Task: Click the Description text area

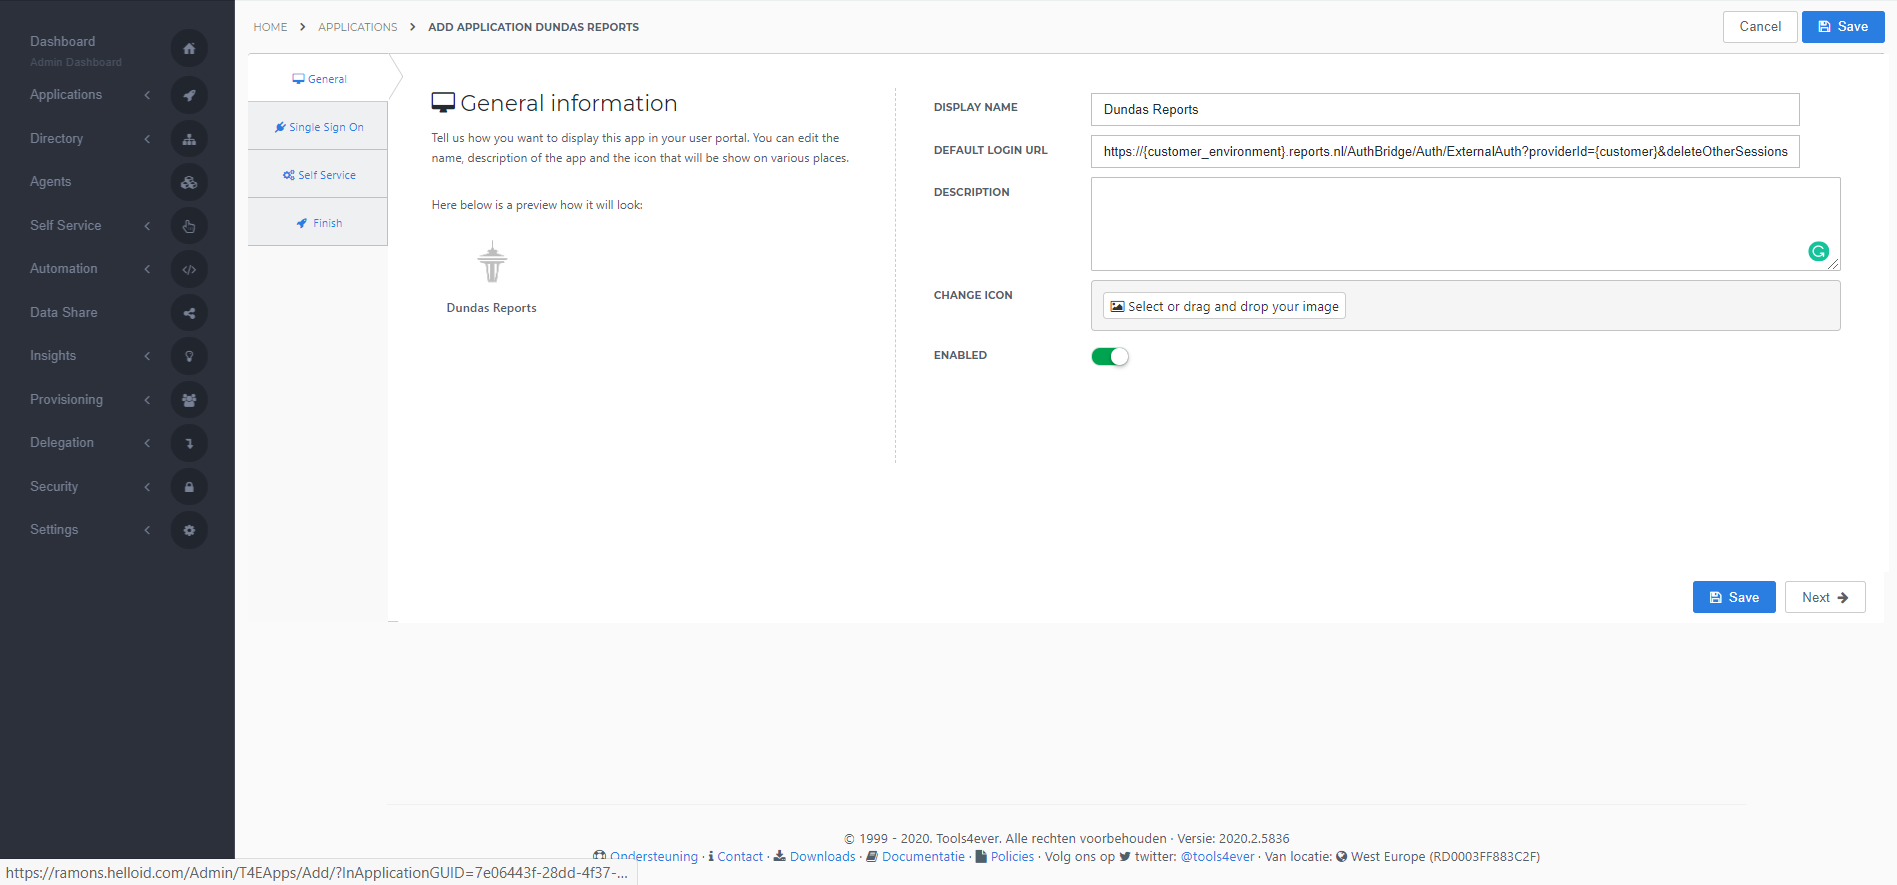Action: click(1465, 224)
